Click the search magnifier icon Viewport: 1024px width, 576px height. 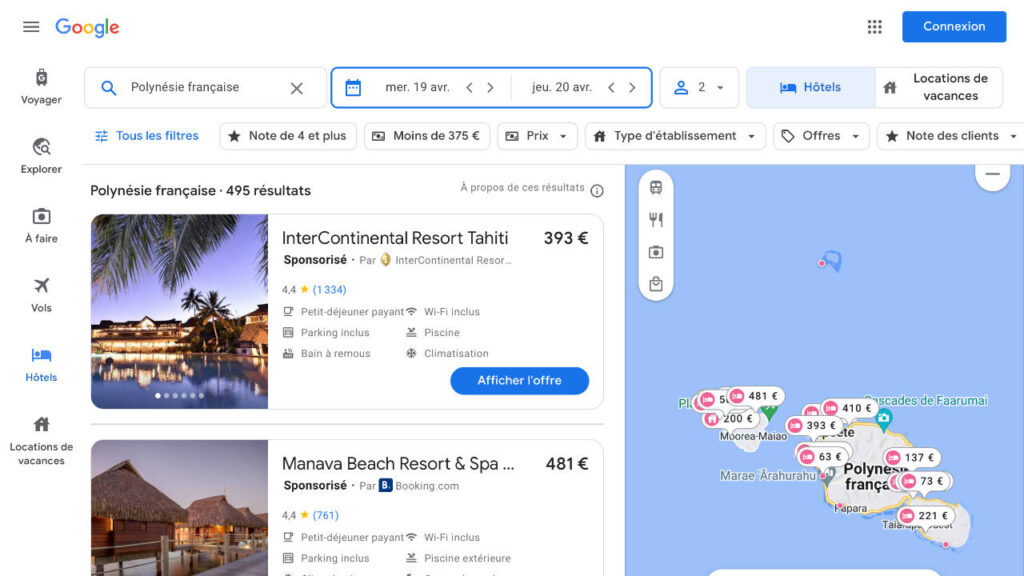point(108,88)
